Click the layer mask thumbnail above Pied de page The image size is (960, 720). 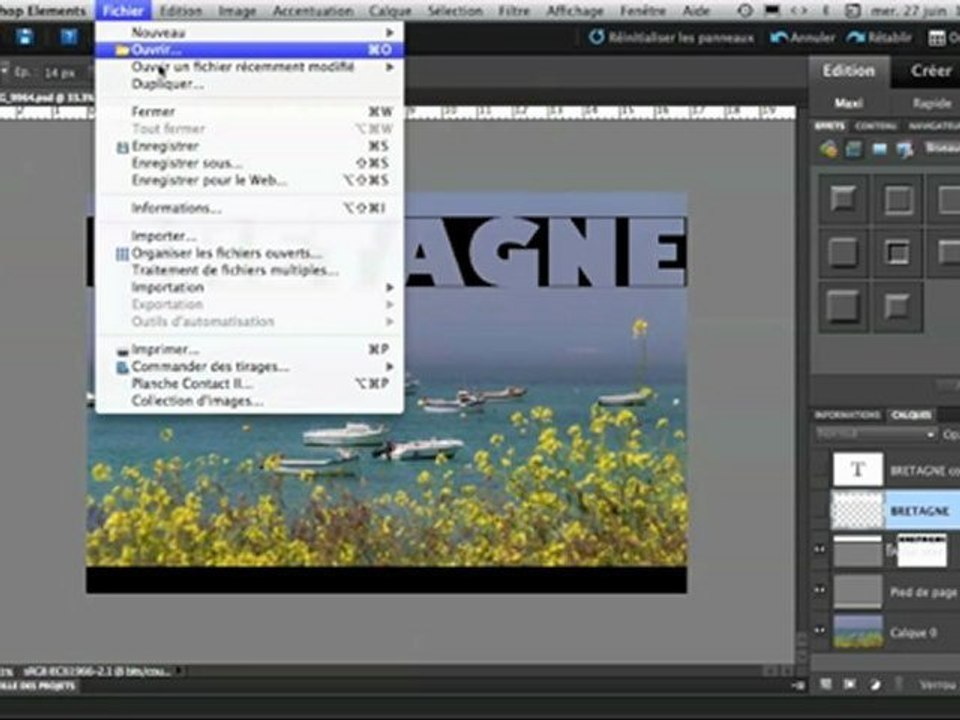click(922, 550)
